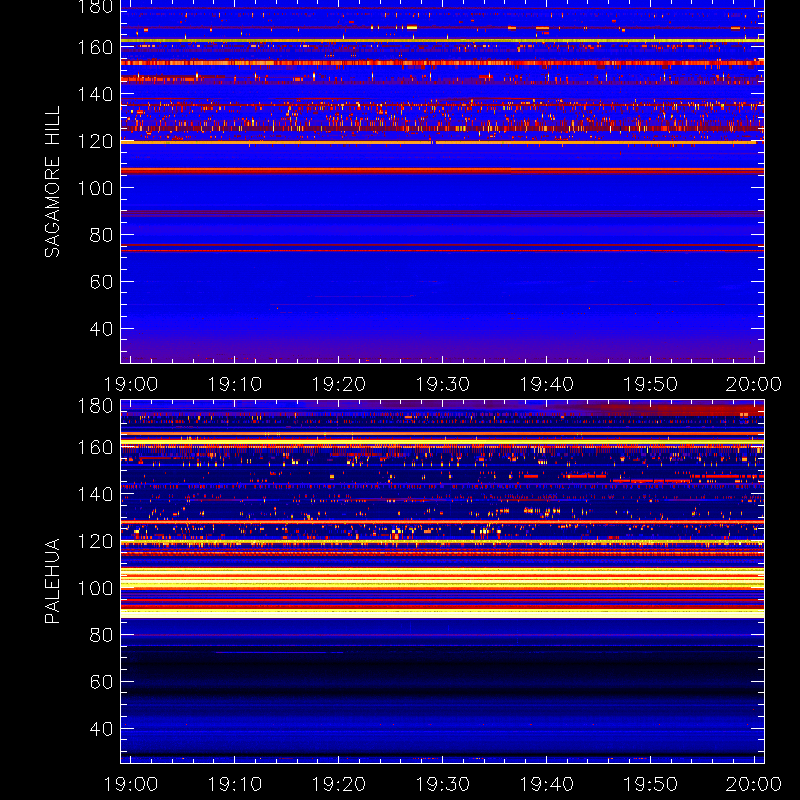Select the 19:50 label under Sagamore Hill plot
The image size is (800, 800).
coord(651,384)
